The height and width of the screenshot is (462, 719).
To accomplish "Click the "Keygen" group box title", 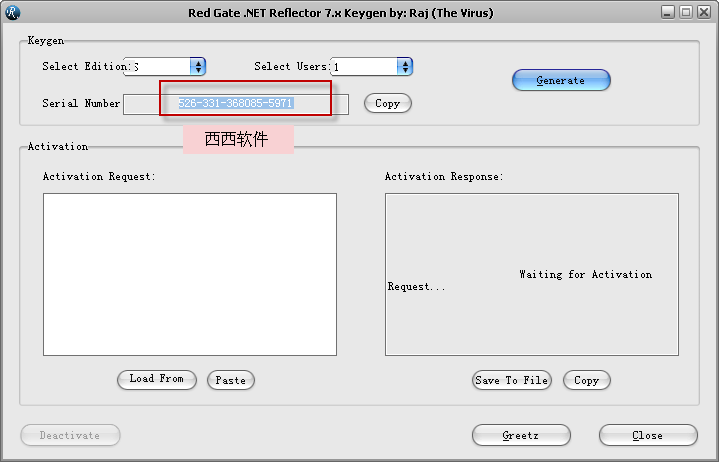I will pos(46,40).
